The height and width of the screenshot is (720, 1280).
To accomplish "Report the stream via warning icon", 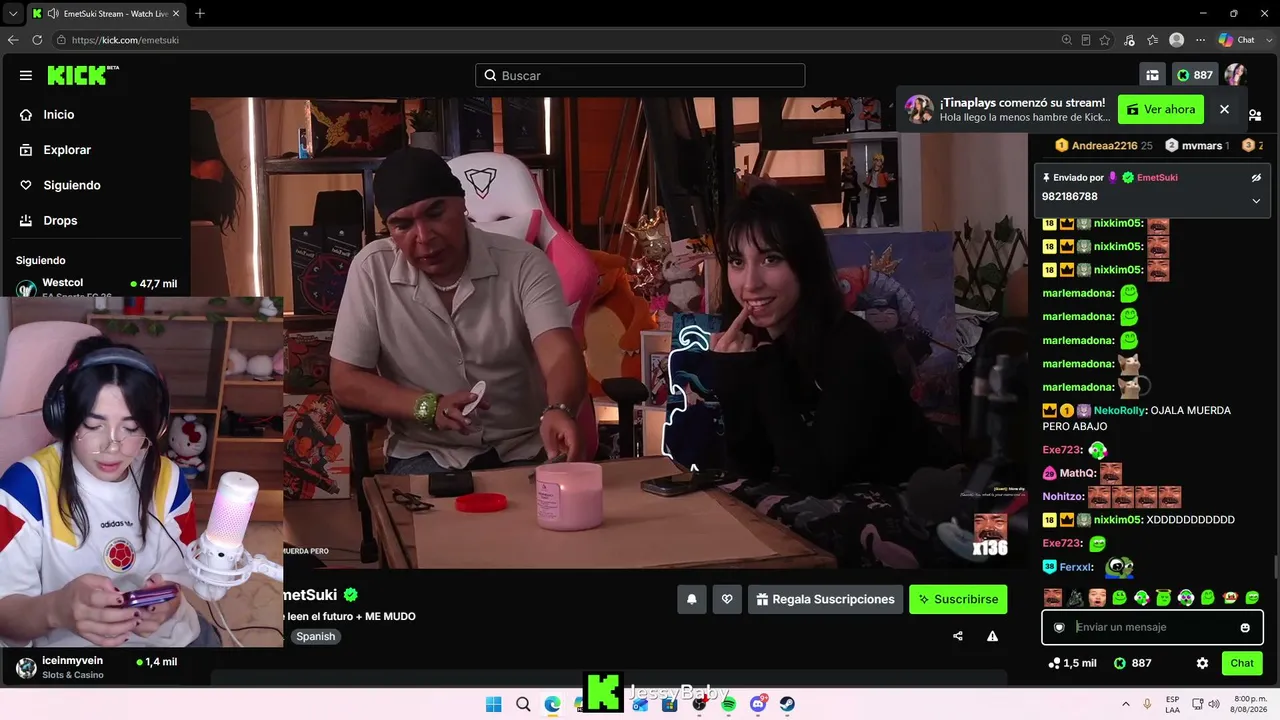I will [x=992, y=636].
